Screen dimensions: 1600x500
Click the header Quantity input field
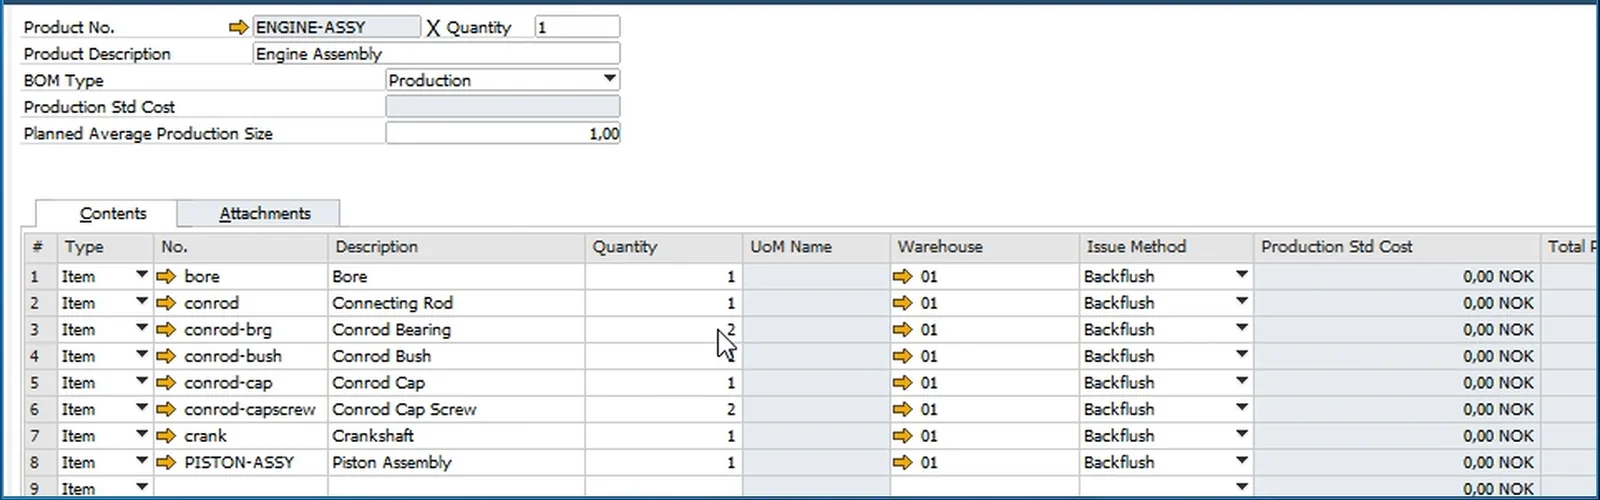pyautogui.click(x=577, y=27)
